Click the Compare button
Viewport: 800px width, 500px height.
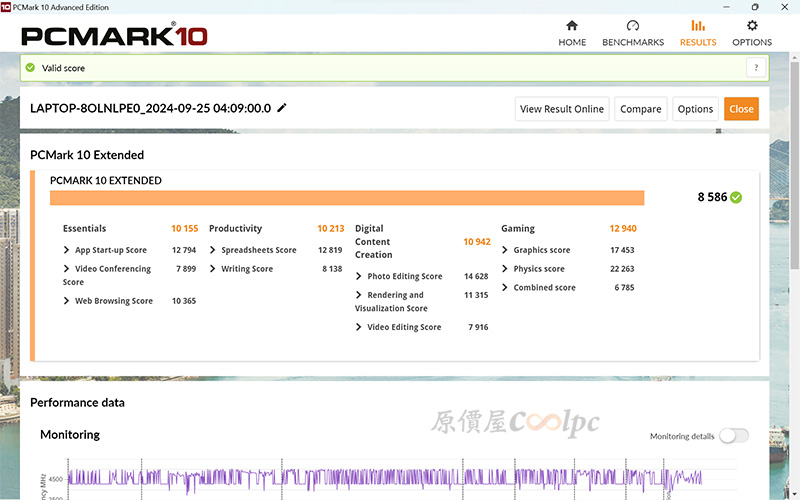point(640,109)
